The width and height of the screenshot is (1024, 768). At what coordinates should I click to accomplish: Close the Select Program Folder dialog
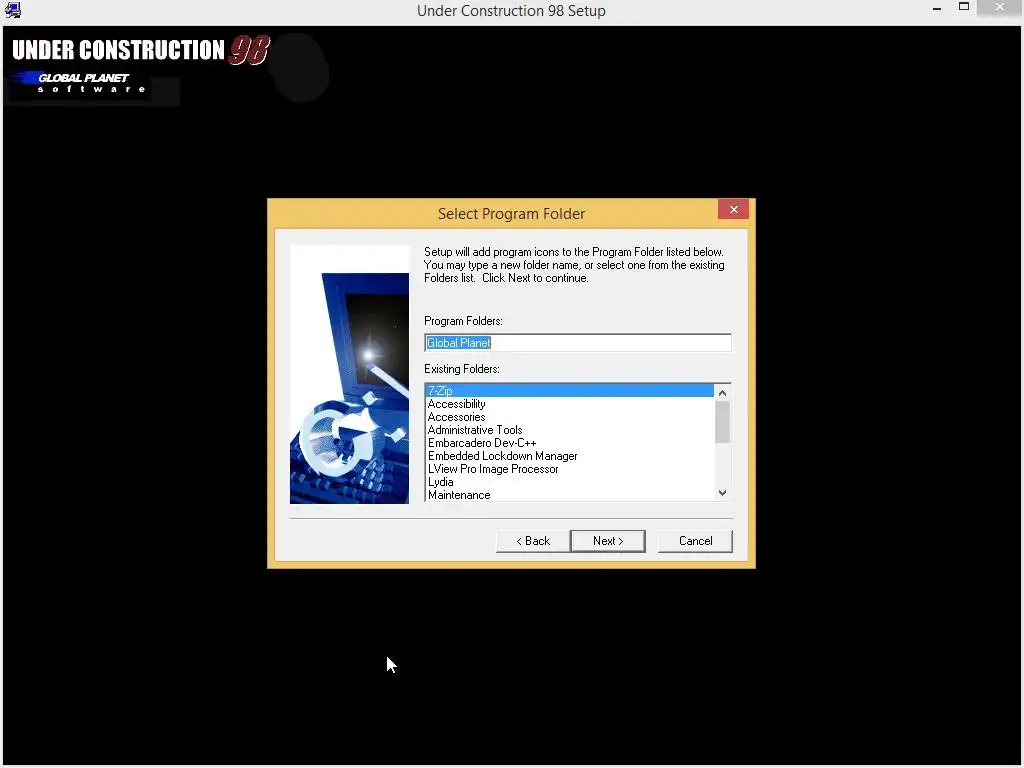(x=733, y=209)
